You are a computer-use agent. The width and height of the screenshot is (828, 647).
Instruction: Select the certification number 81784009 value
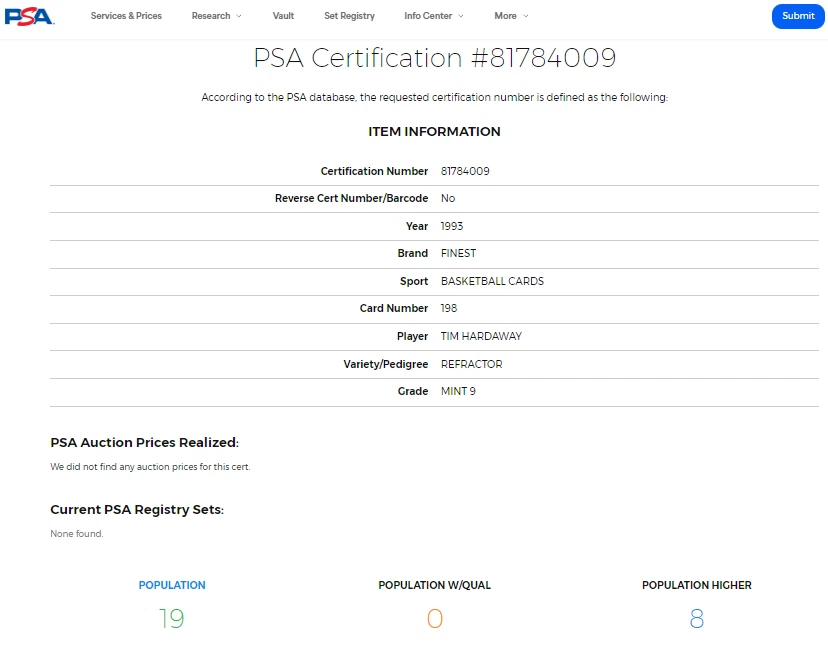click(465, 171)
